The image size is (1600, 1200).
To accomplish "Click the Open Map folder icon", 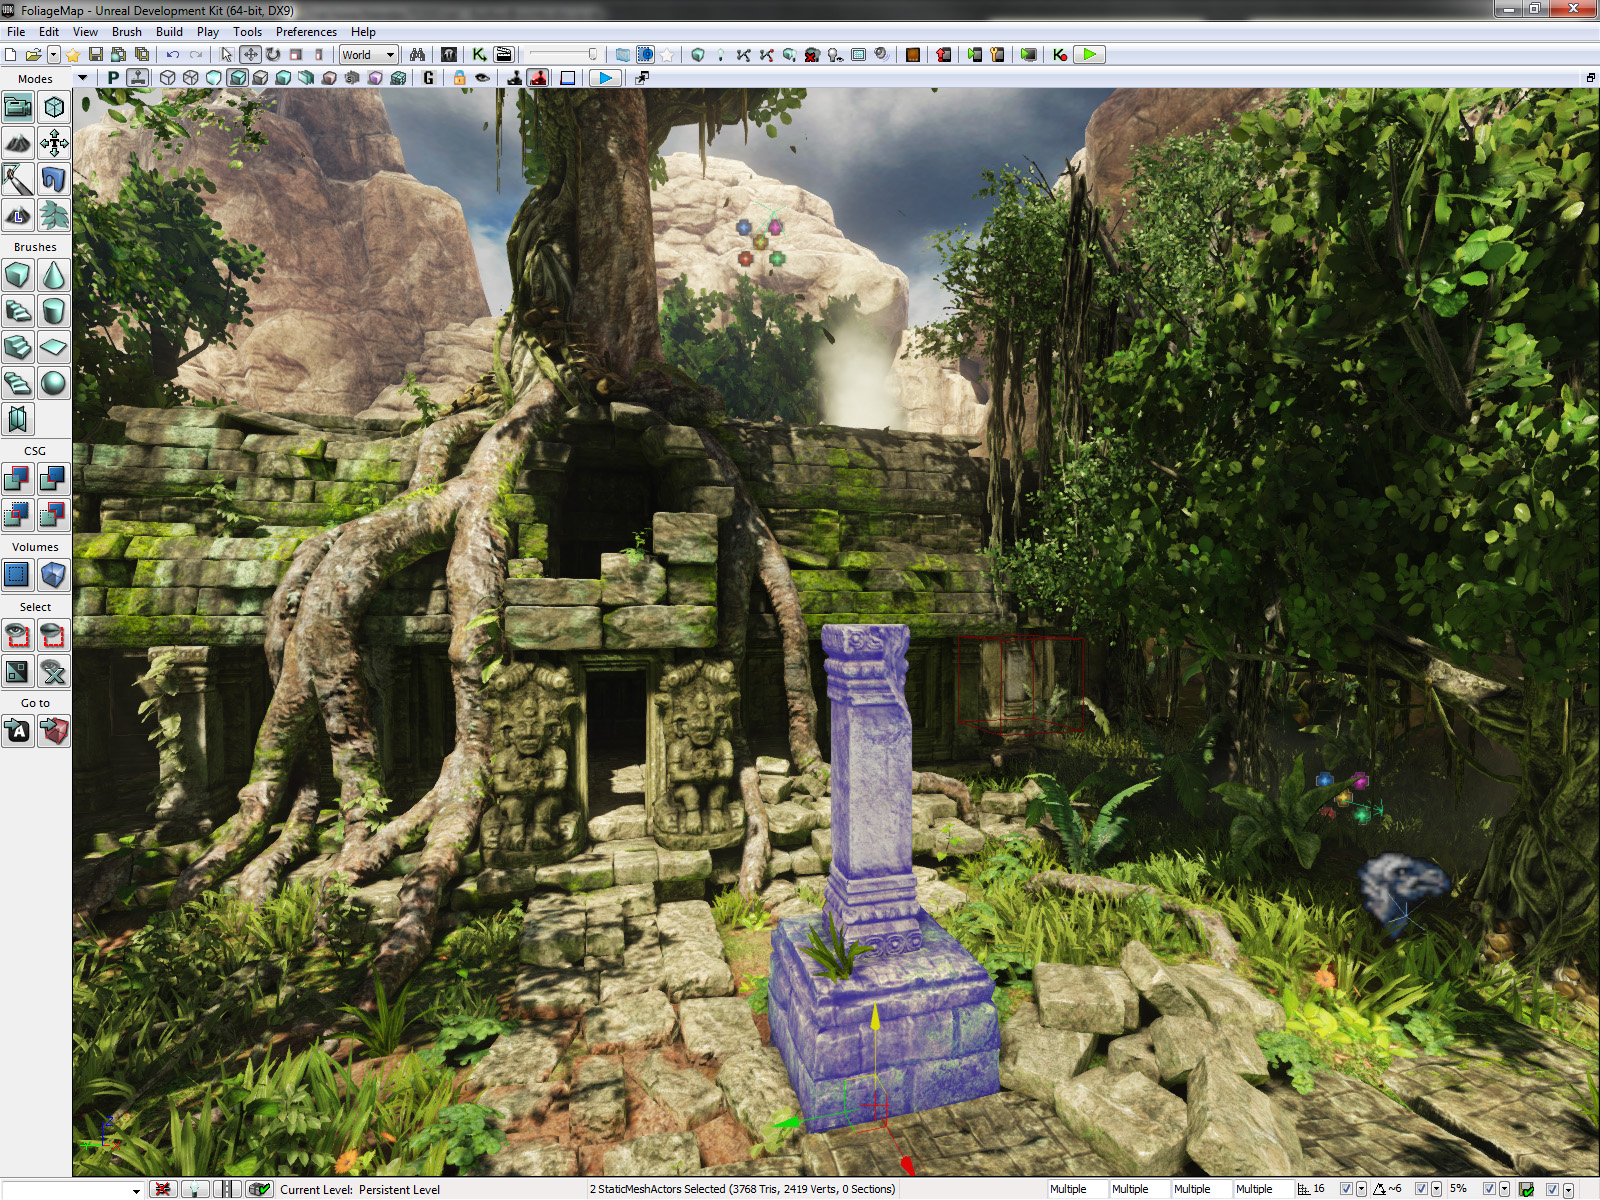I will point(33,55).
